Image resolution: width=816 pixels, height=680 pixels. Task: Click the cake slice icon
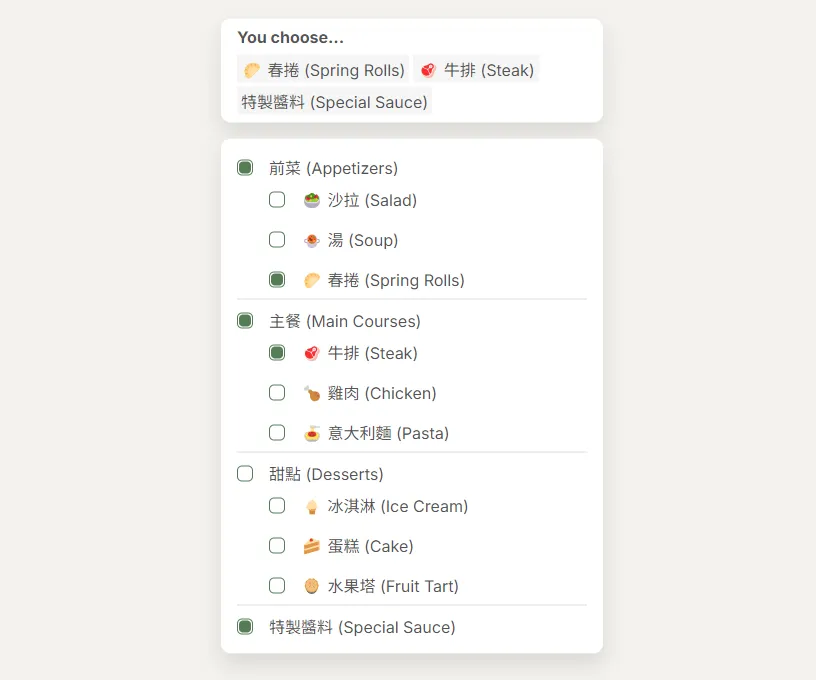(312, 546)
